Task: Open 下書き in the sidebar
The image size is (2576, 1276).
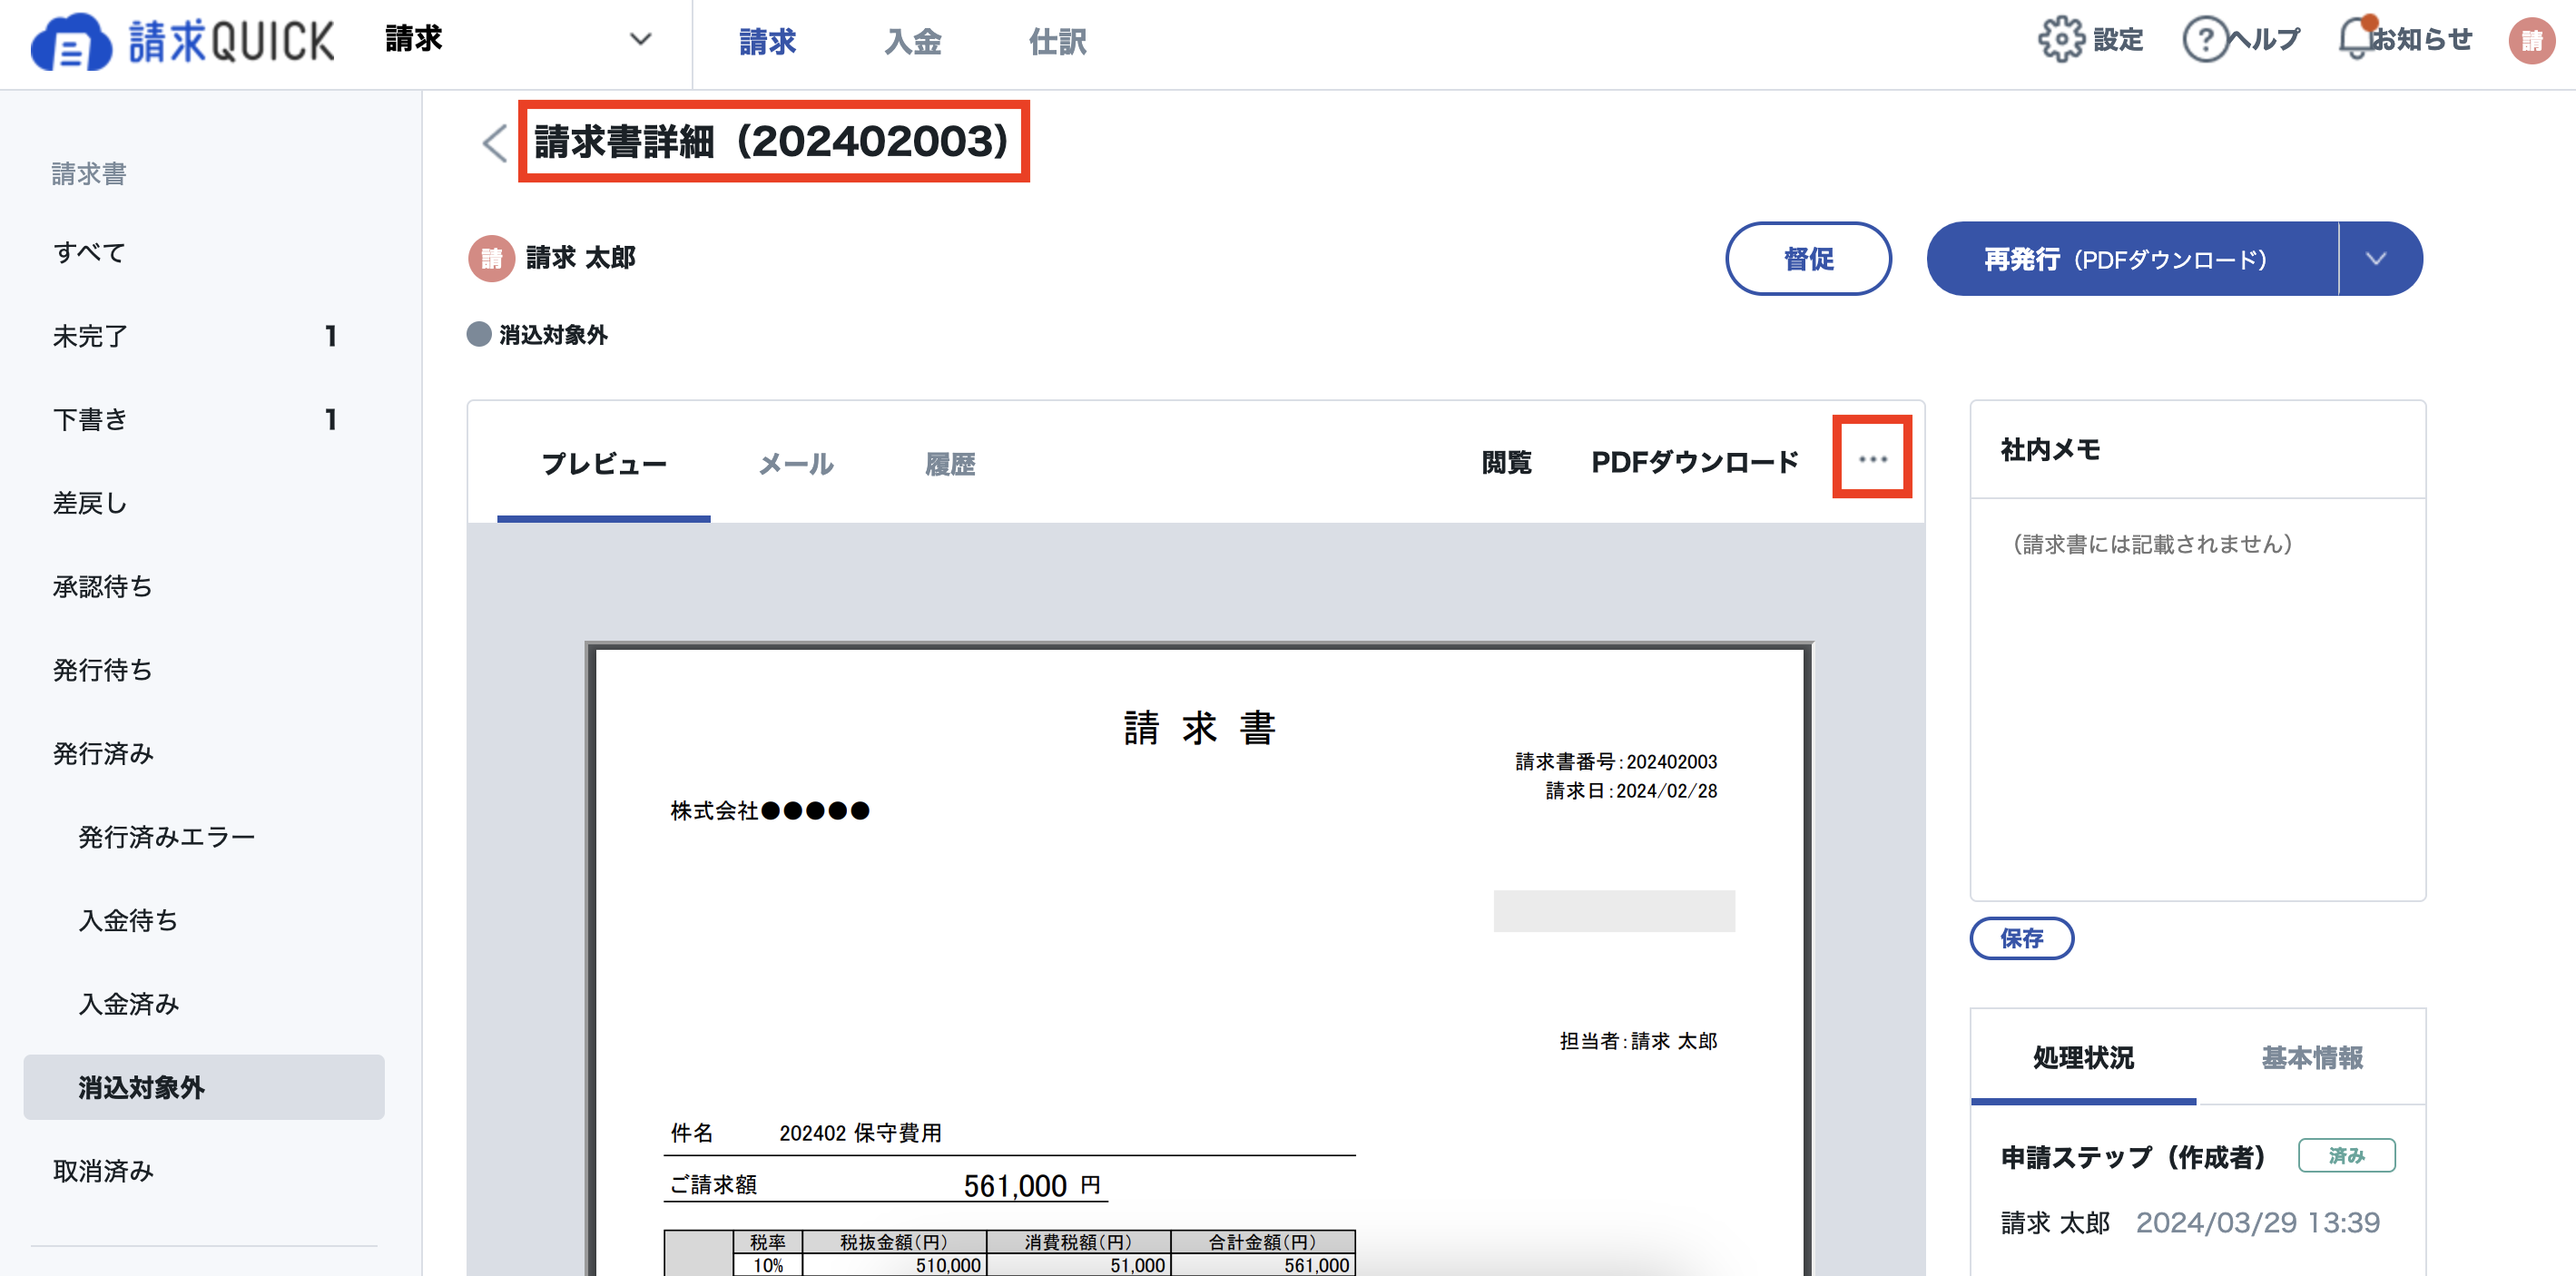Action: [x=89, y=419]
